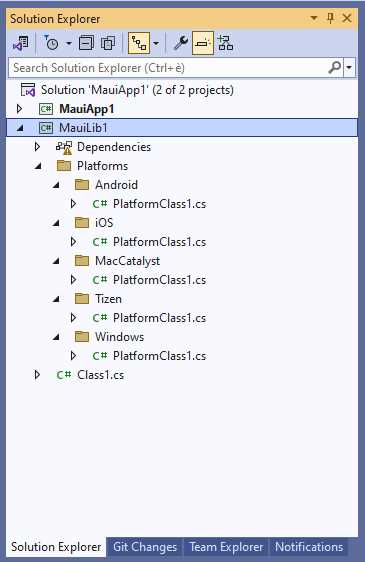The image size is (365, 562).
Task: Collapse the Platforms folder
Action: point(38,166)
